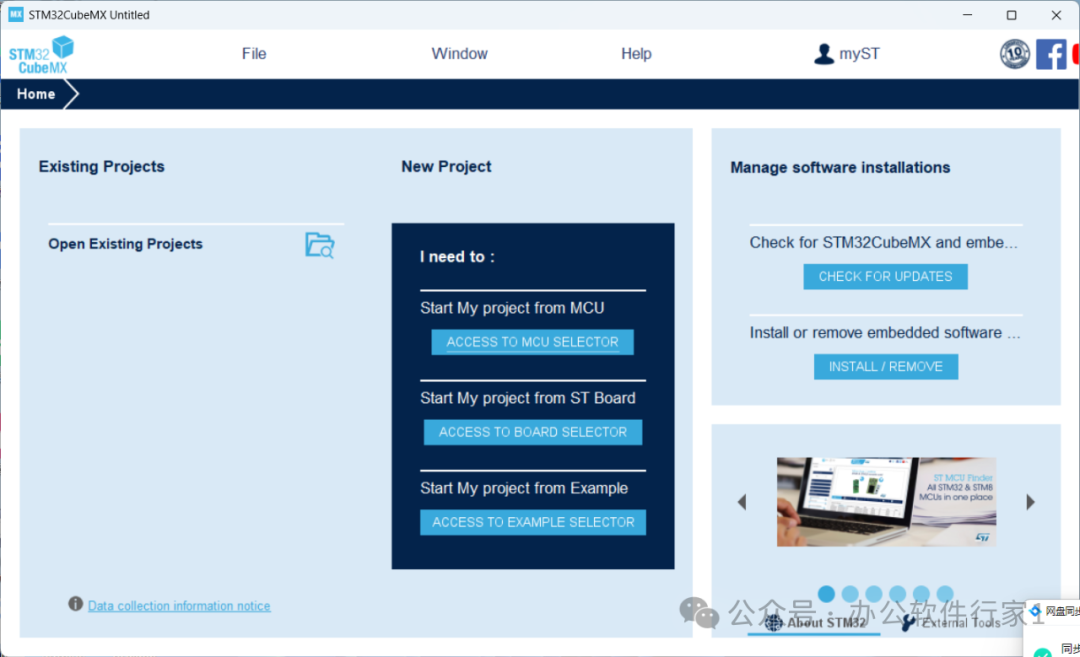Click 'Start My project from ST Board' text
Image resolution: width=1080 pixels, height=657 pixels.
tap(528, 398)
